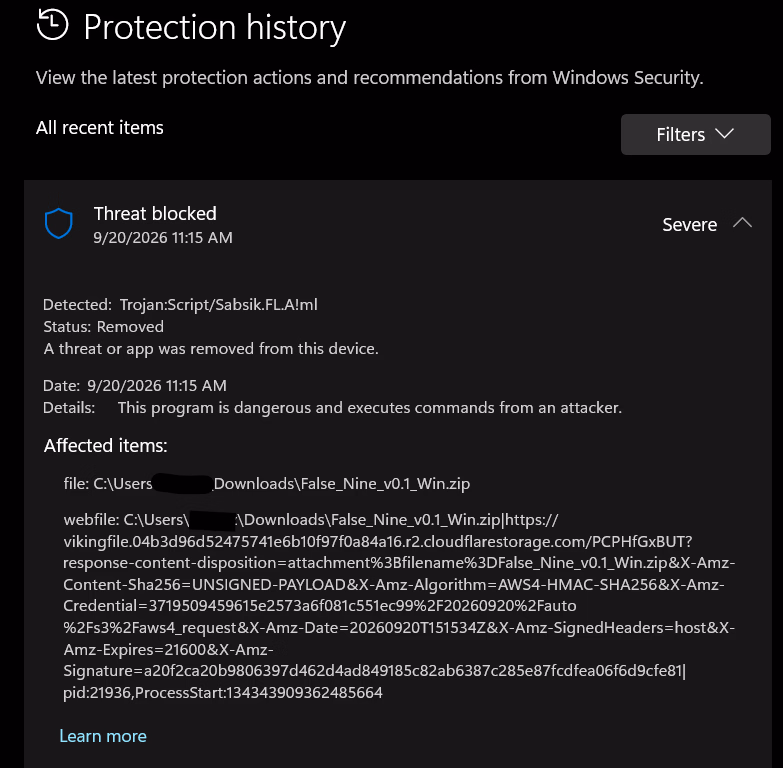The image size is (783, 768).
Task: Click the Protection history page title
Action: [215, 27]
